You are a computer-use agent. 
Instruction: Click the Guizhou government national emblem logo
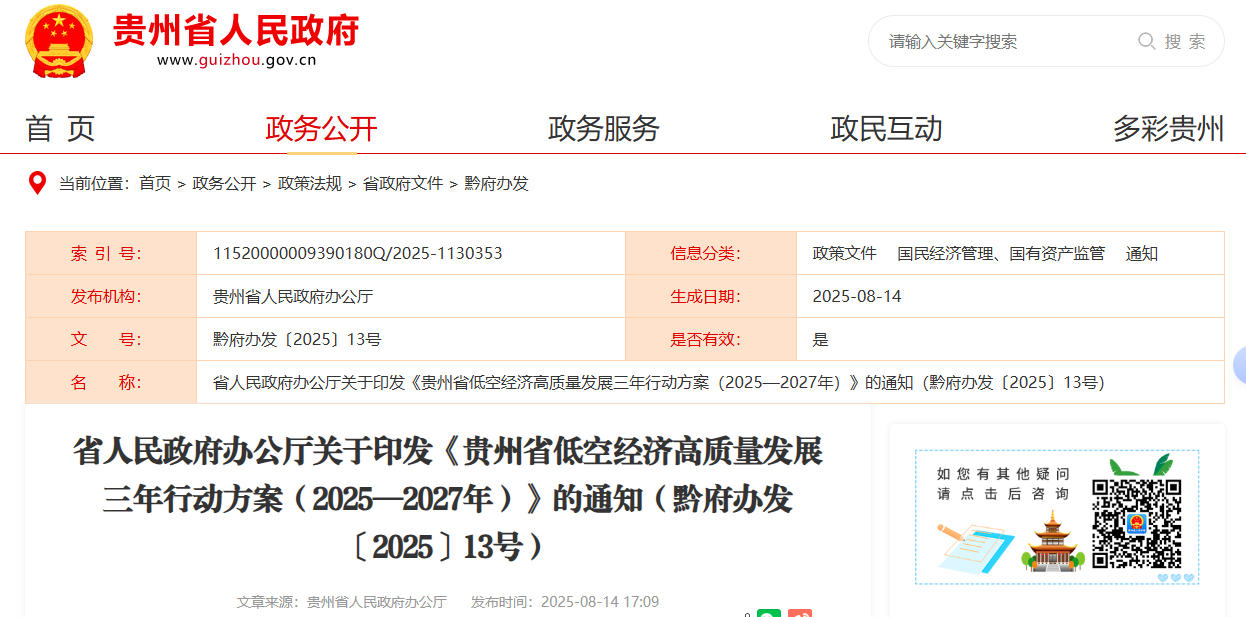click(x=59, y=40)
